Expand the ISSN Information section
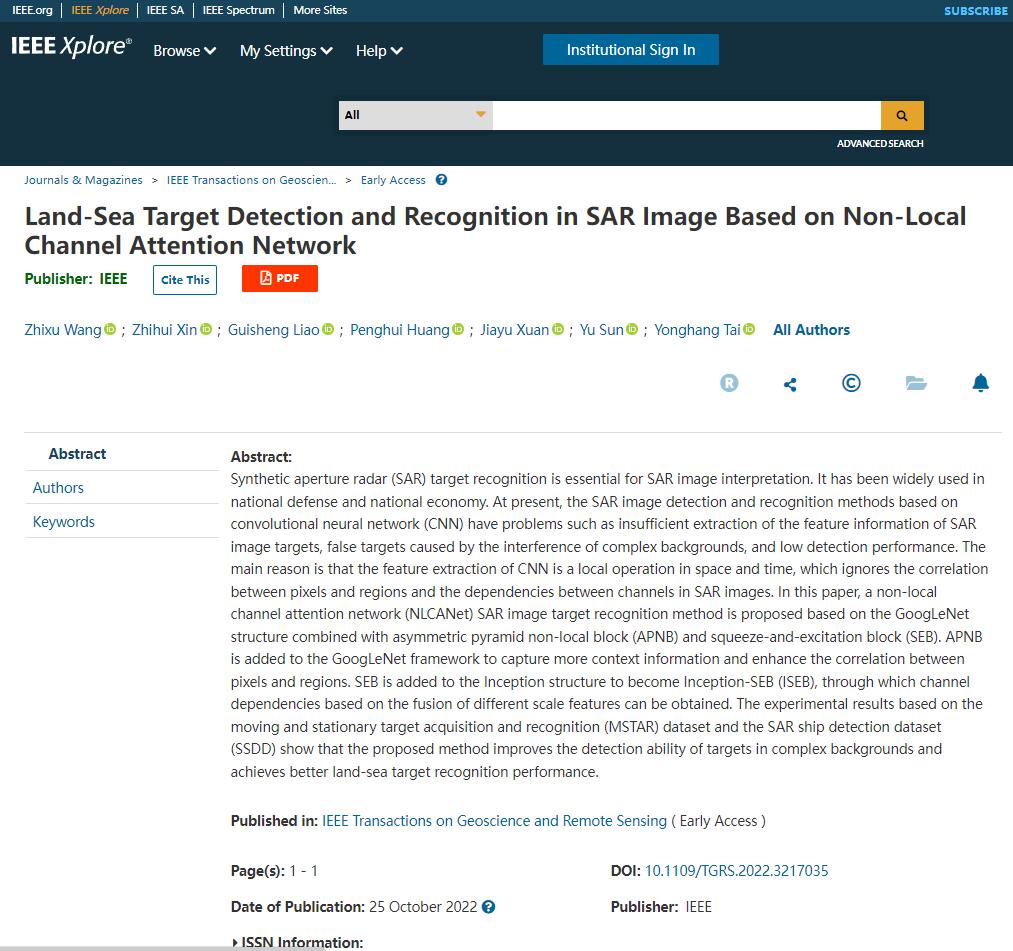 [297, 942]
